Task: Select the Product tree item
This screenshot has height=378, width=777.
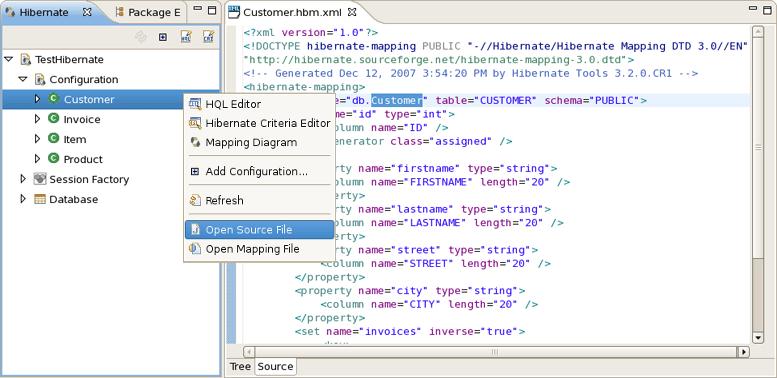Action: pyautogui.click(x=83, y=159)
